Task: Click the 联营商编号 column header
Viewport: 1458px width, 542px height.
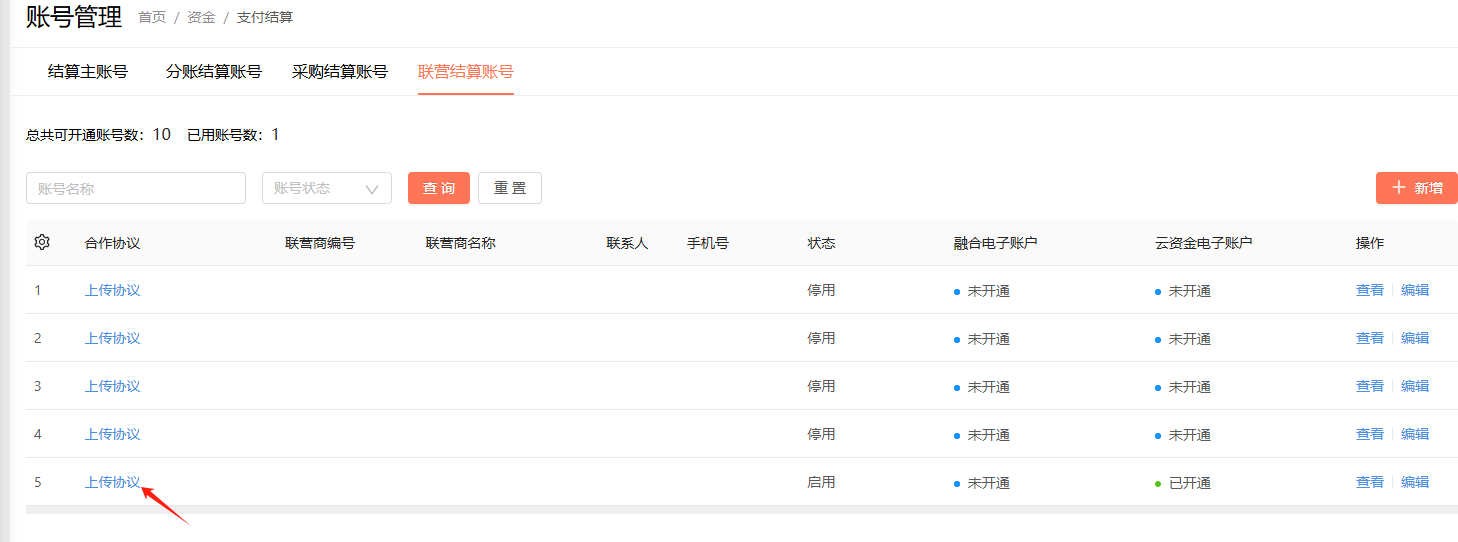Action: 320,243
